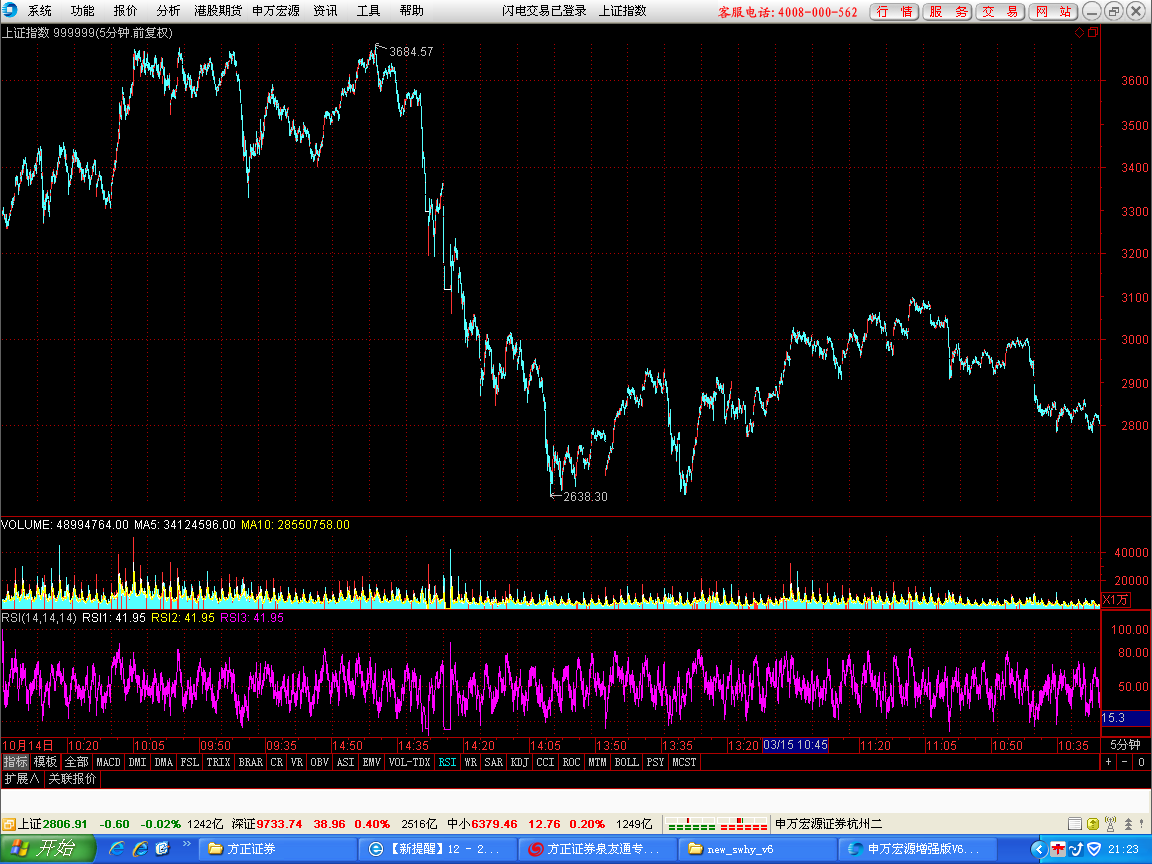Click the list panel icon in status bar
The image size is (1152, 864).
[x=1075, y=824]
